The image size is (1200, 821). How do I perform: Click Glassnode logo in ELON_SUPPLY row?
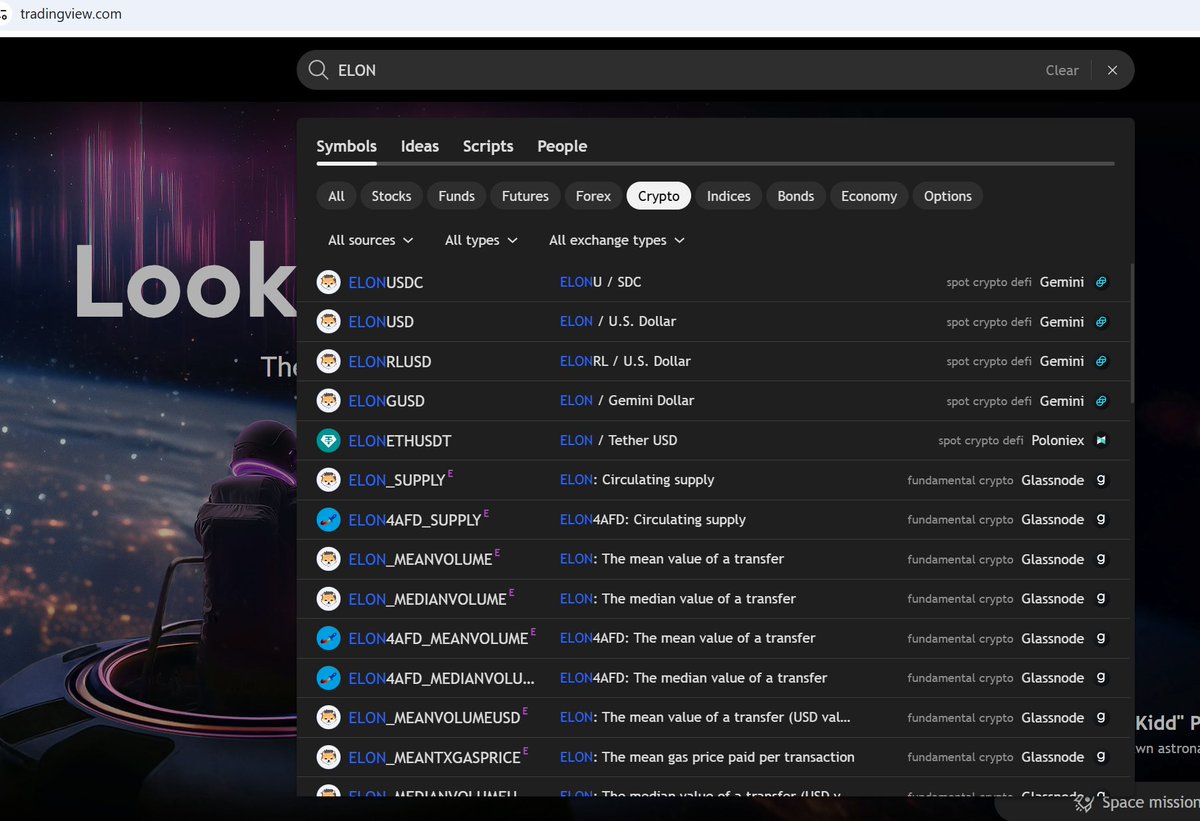tap(1101, 480)
